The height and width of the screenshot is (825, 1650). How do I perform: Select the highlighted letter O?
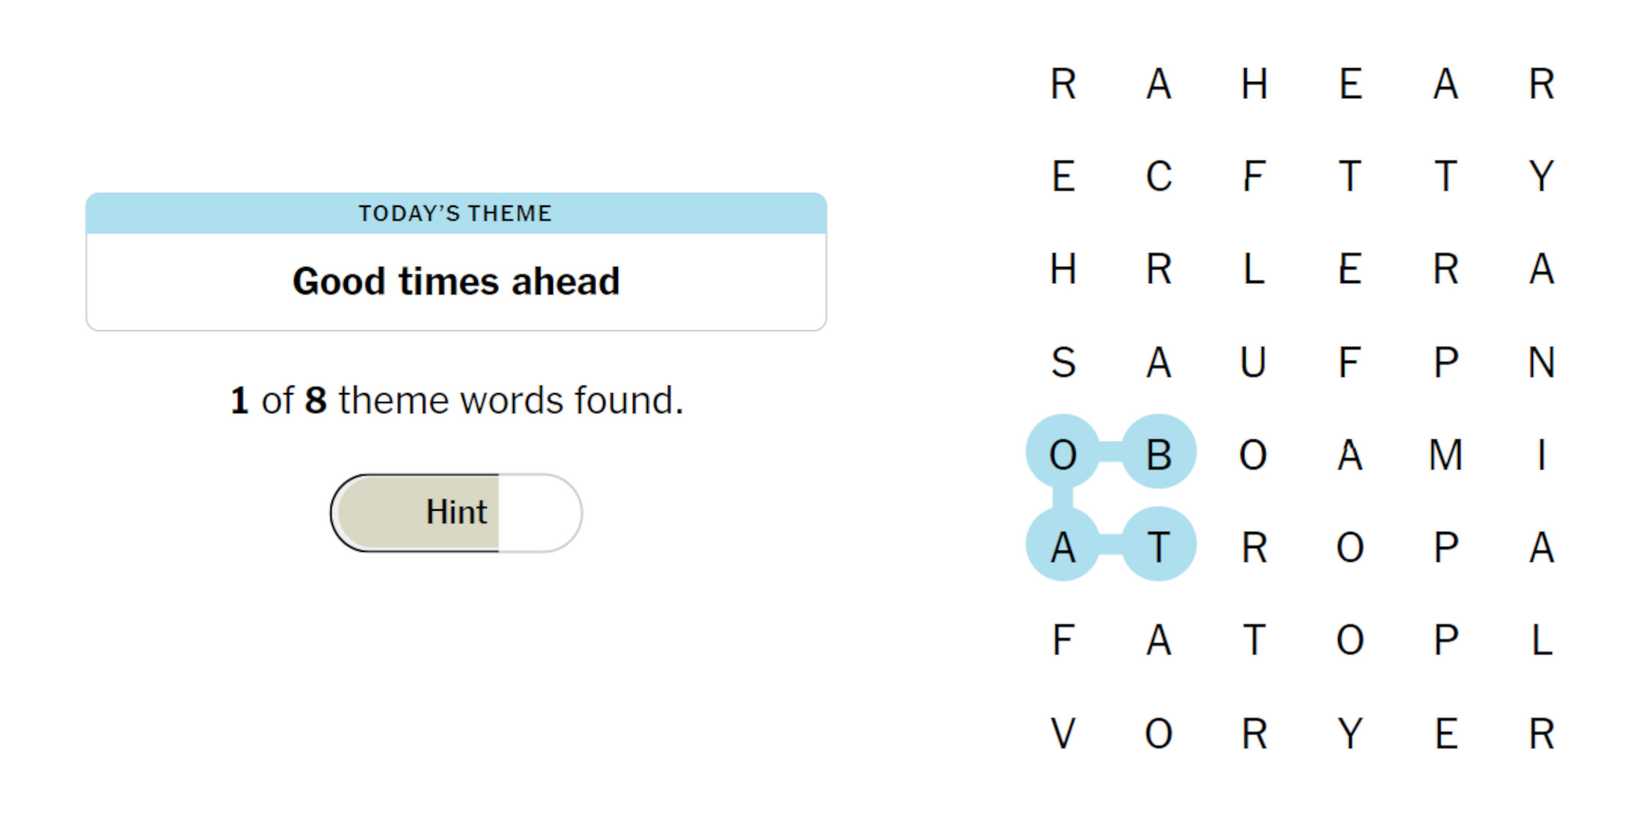pyautogui.click(x=1063, y=455)
